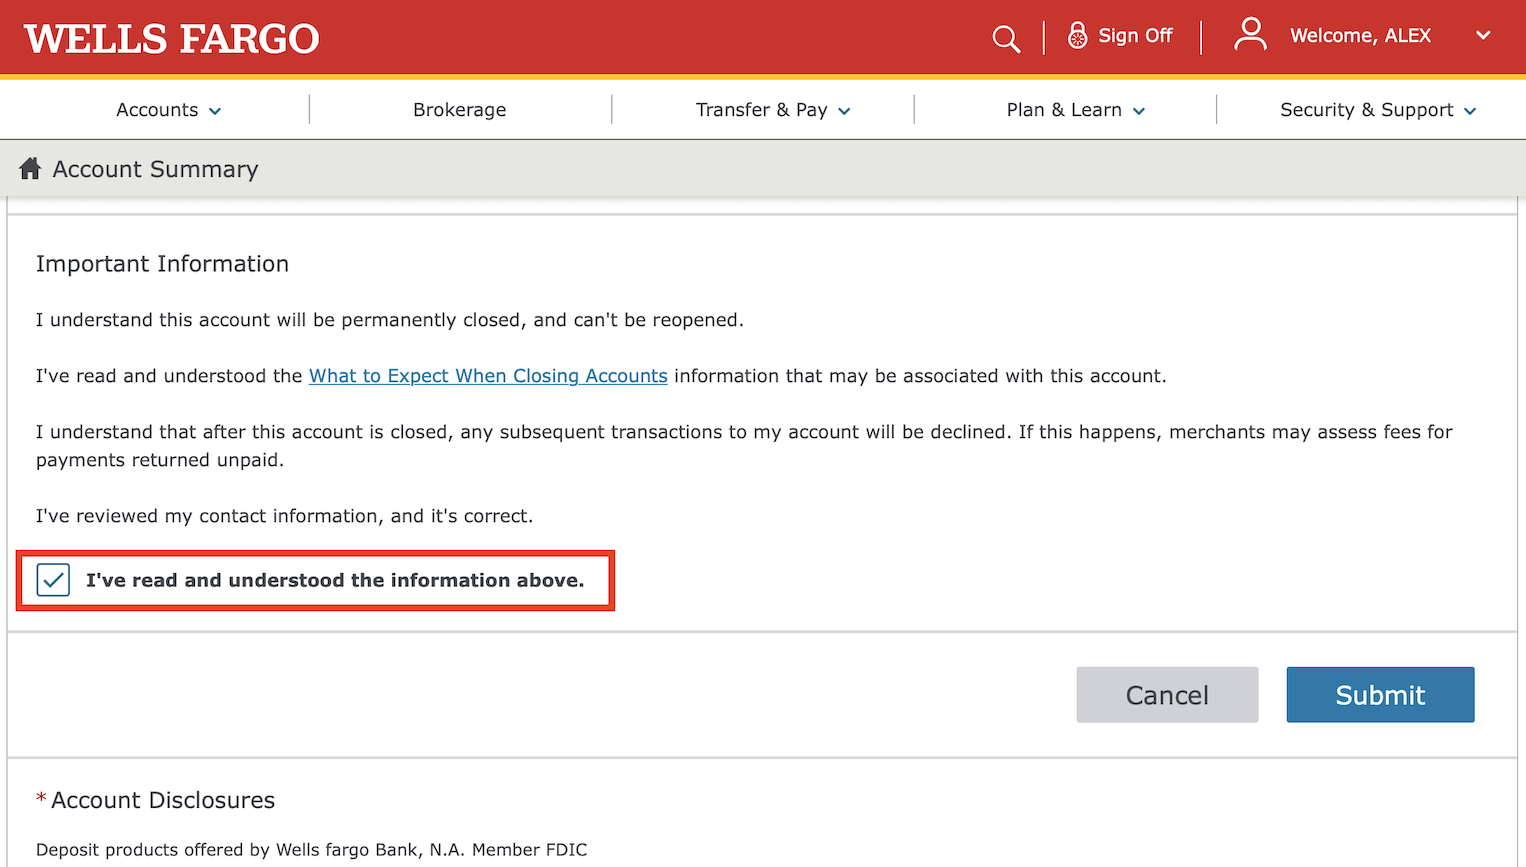Click the Account Disclosures heading
1526x867 pixels.
point(163,800)
